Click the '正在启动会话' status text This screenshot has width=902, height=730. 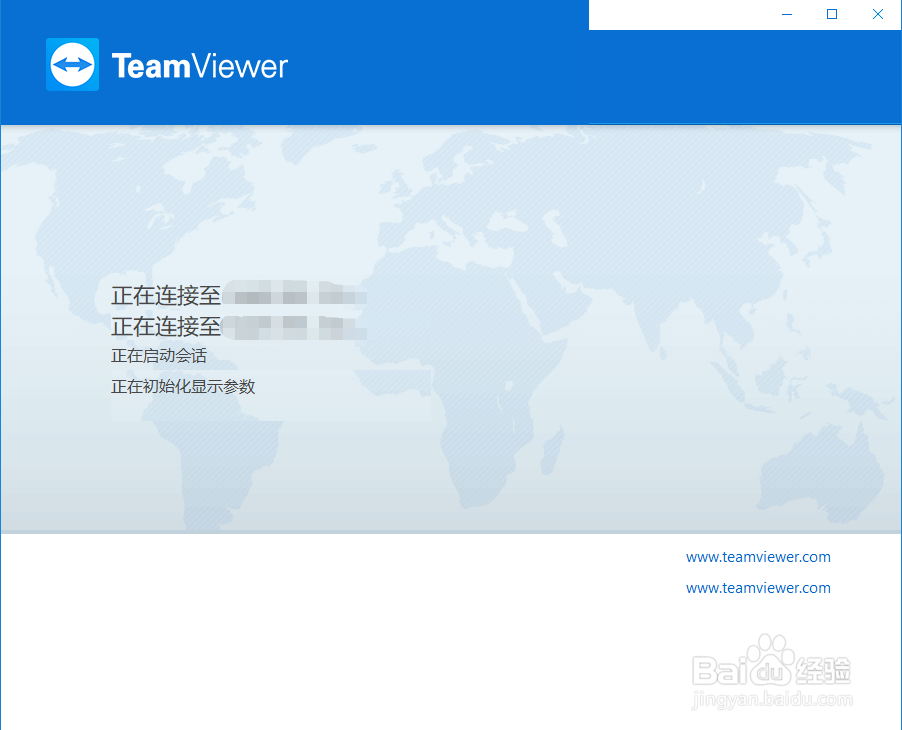click(x=159, y=356)
